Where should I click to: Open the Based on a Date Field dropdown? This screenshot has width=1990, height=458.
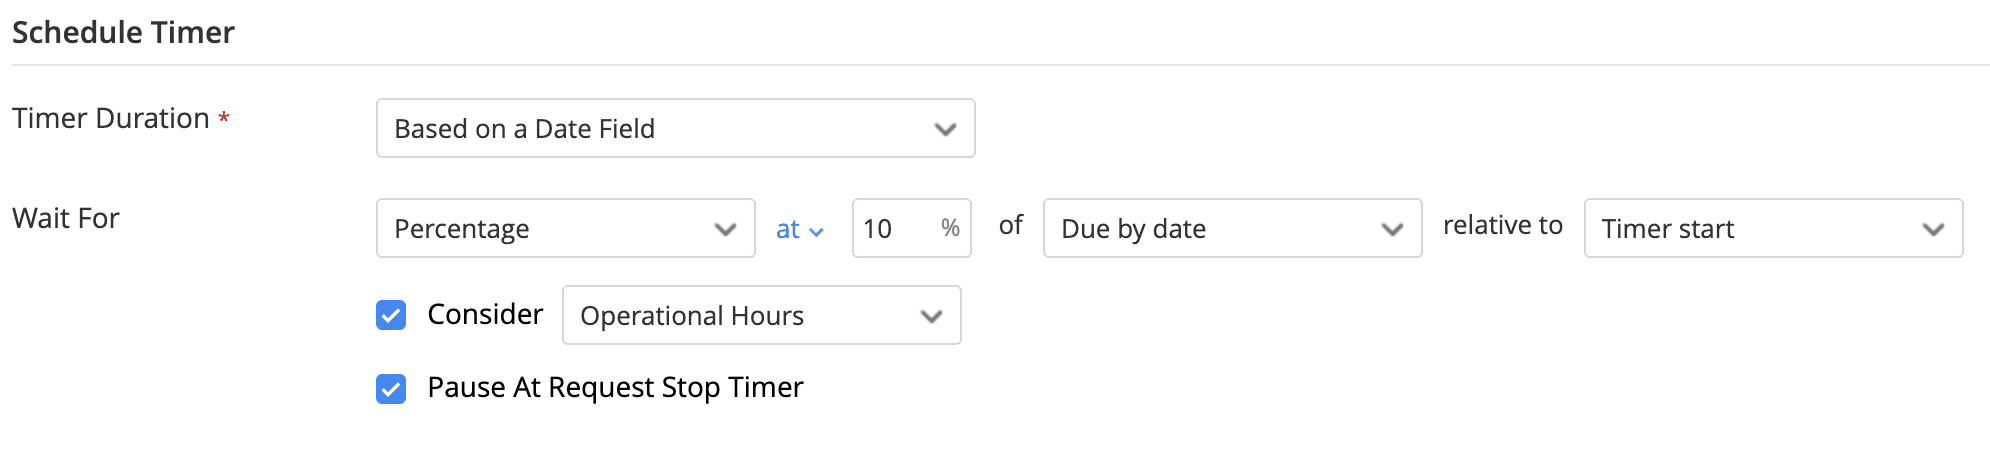point(660,128)
